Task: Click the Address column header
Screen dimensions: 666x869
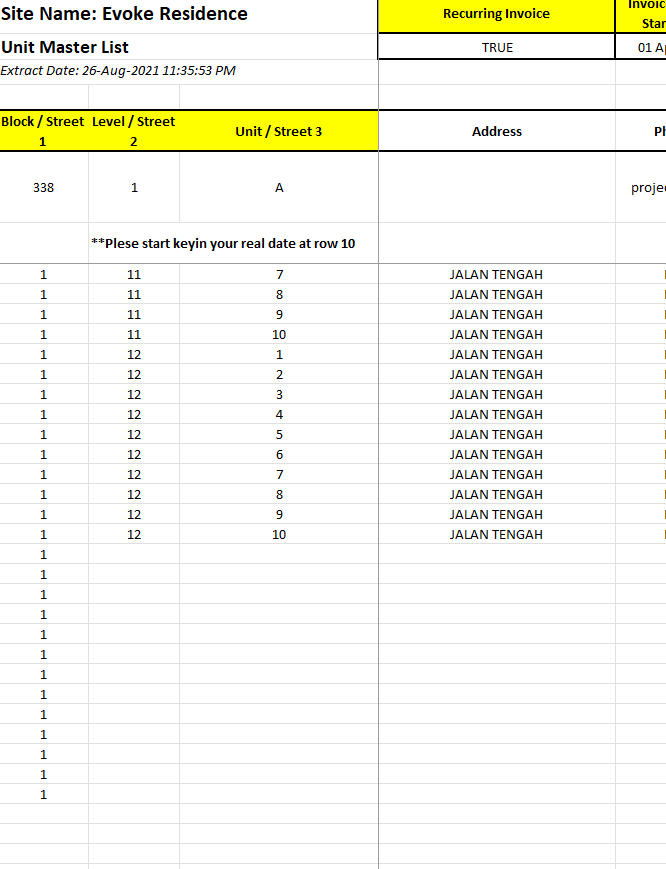Action: pyautogui.click(x=496, y=131)
